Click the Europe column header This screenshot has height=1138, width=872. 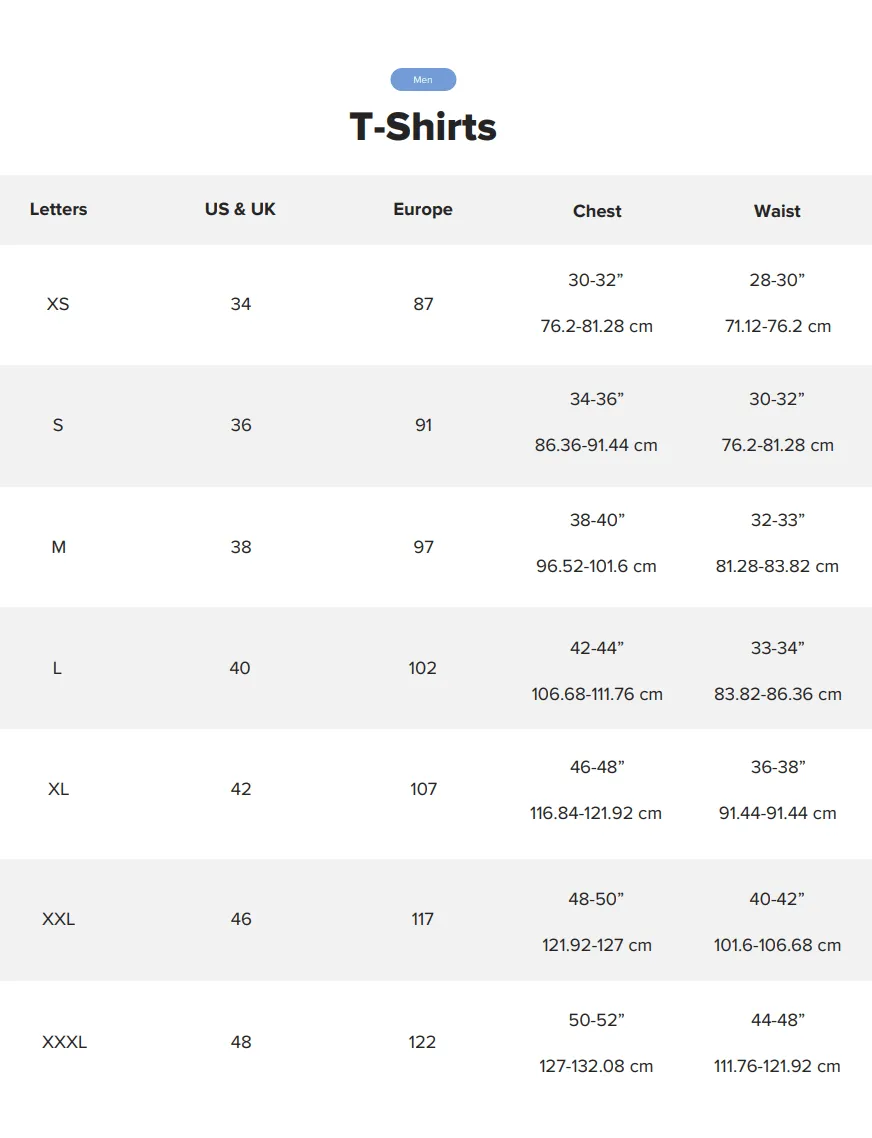click(x=423, y=209)
